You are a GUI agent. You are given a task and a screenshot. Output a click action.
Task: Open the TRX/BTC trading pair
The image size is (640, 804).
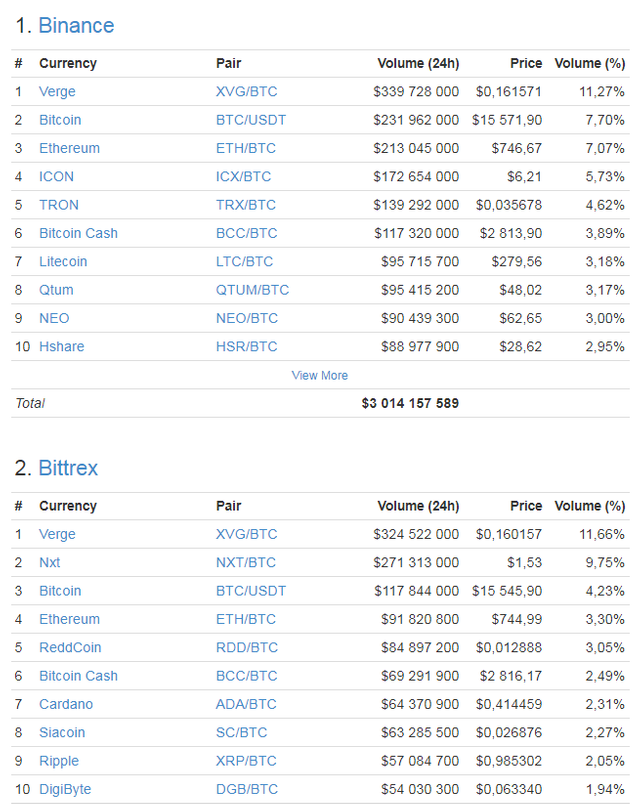pyautogui.click(x=246, y=205)
